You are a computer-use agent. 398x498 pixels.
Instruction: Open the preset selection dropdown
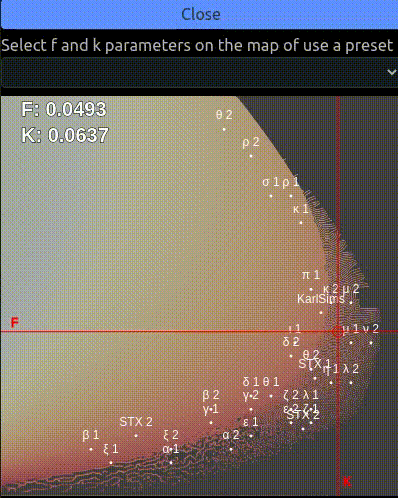pyautogui.click(x=199, y=72)
